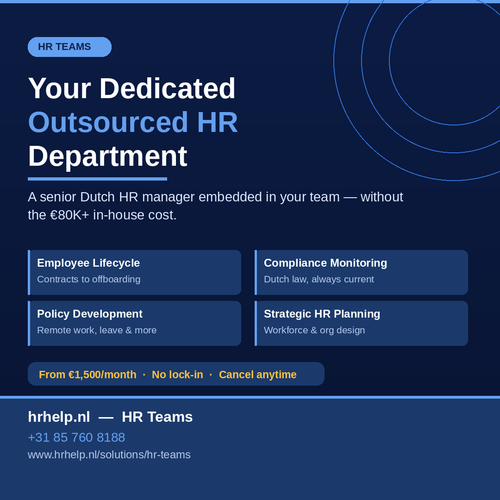The width and height of the screenshot is (500, 500).
Task: Click the HR TEAMS pill badge
Action: pyautogui.click(x=69, y=47)
